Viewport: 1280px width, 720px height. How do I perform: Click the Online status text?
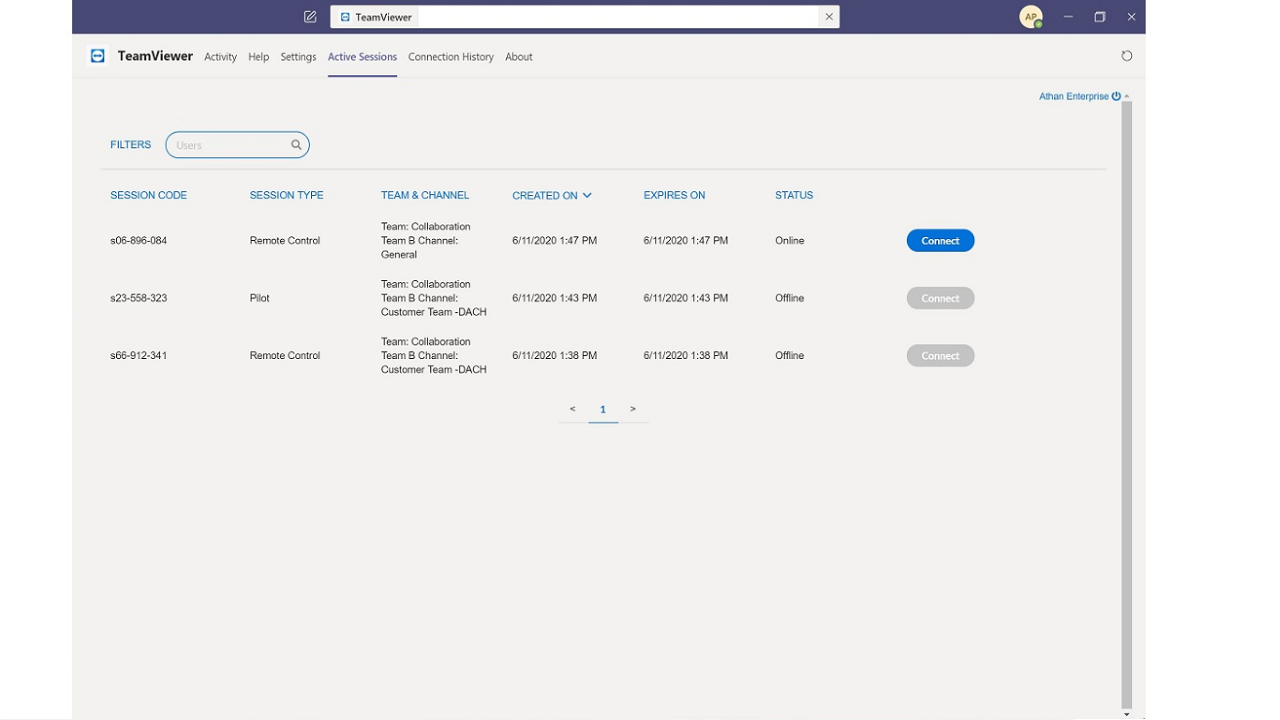click(x=789, y=241)
